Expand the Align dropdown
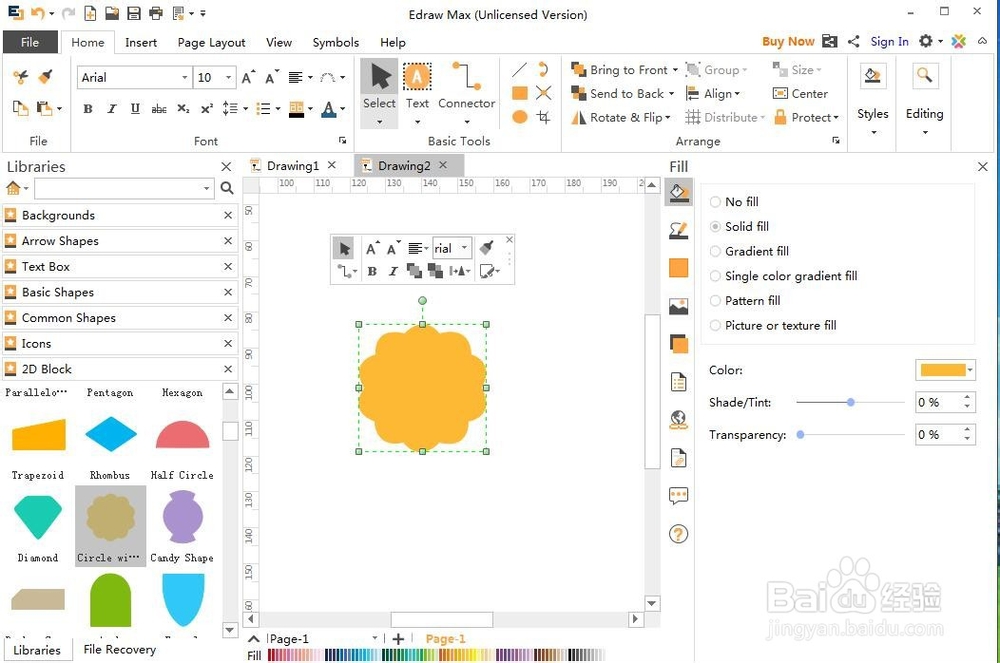Image resolution: width=1000 pixels, height=663 pixels. [738, 94]
